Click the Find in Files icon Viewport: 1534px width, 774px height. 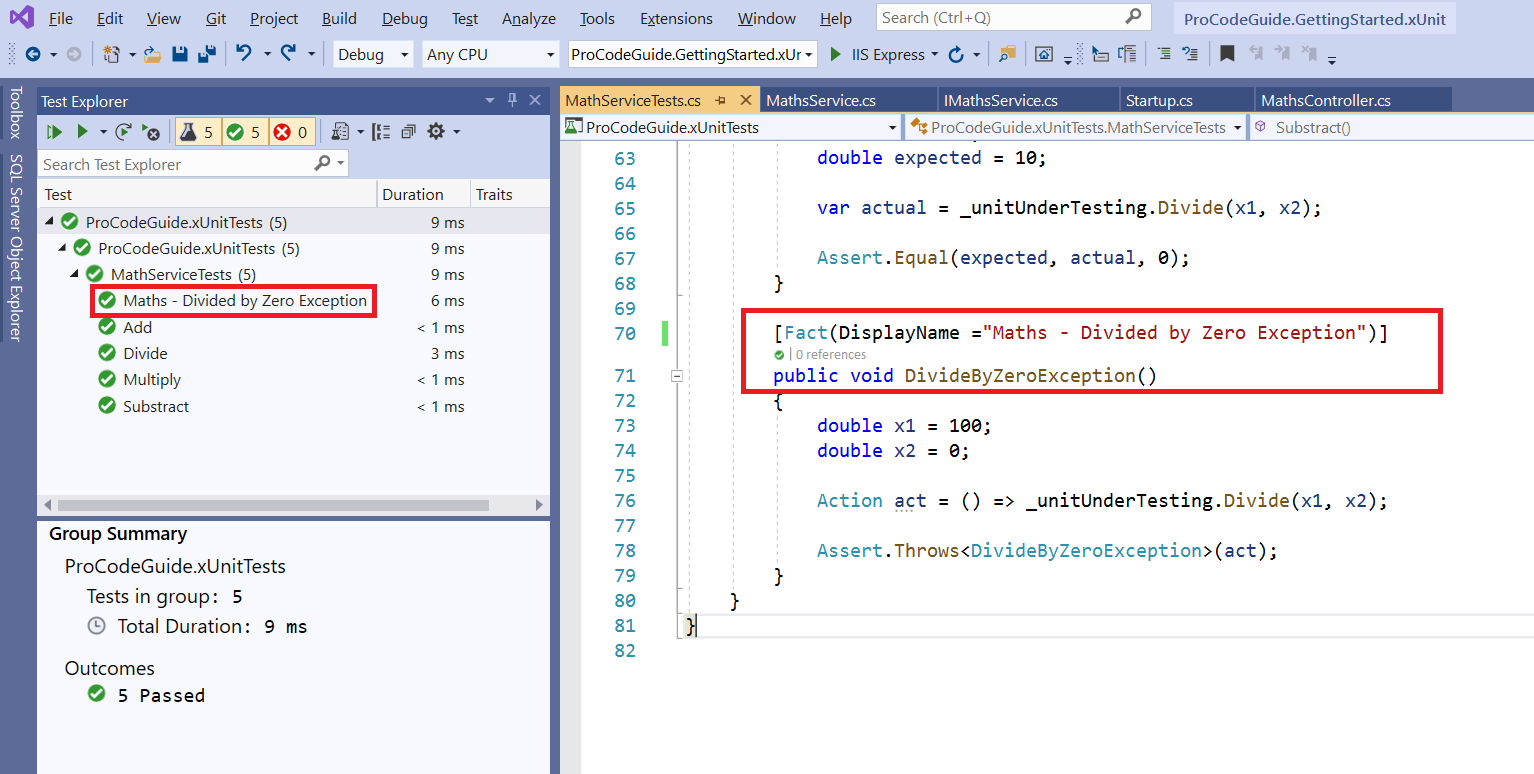tap(1006, 55)
